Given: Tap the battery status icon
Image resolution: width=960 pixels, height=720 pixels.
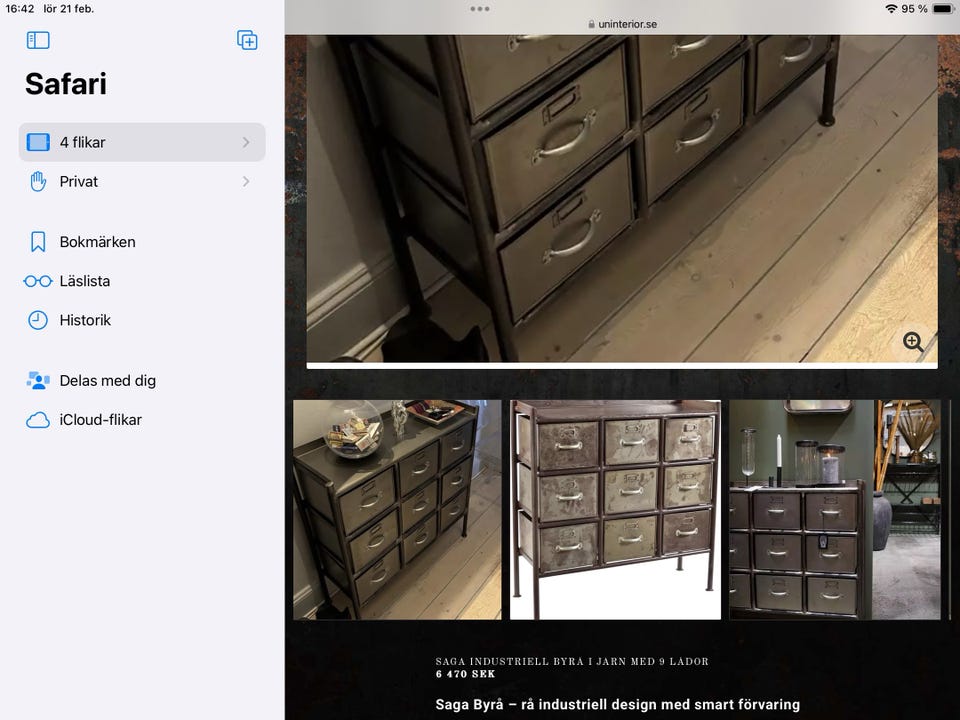Looking at the screenshot, I should [942, 9].
